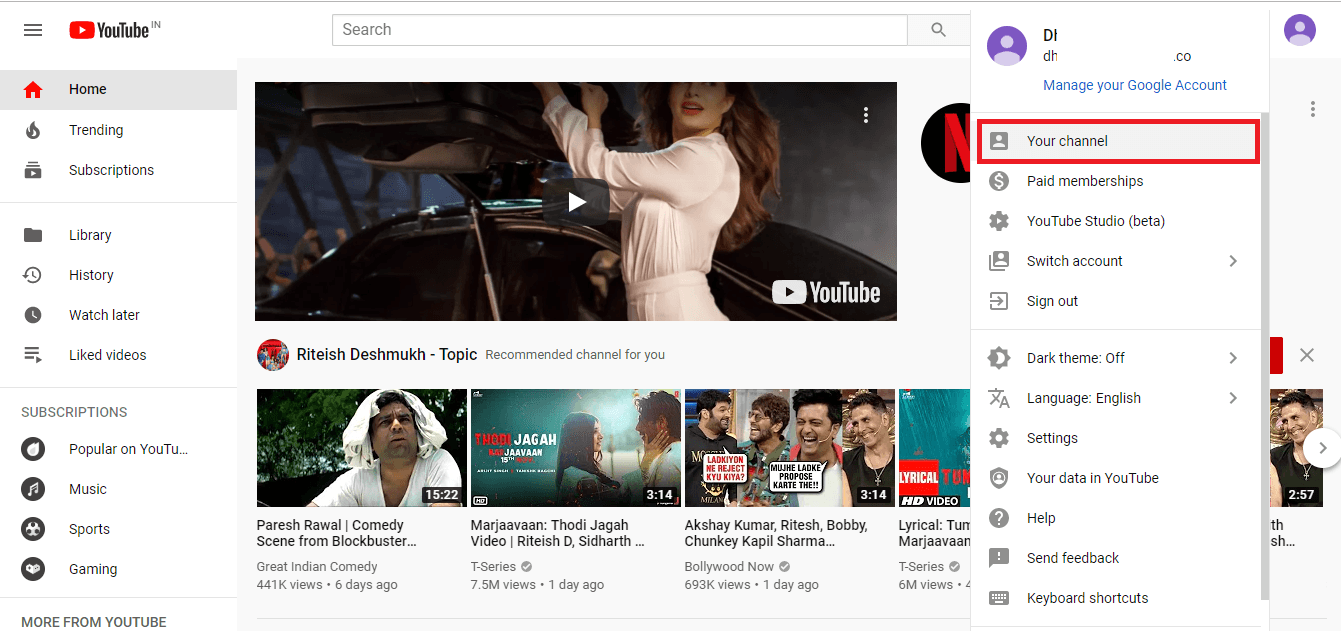Viewport: 1341px width, 631px height.
Task: Click Send feedback exclamation icon
Action: pyautogui.click(x=999, y=558)
